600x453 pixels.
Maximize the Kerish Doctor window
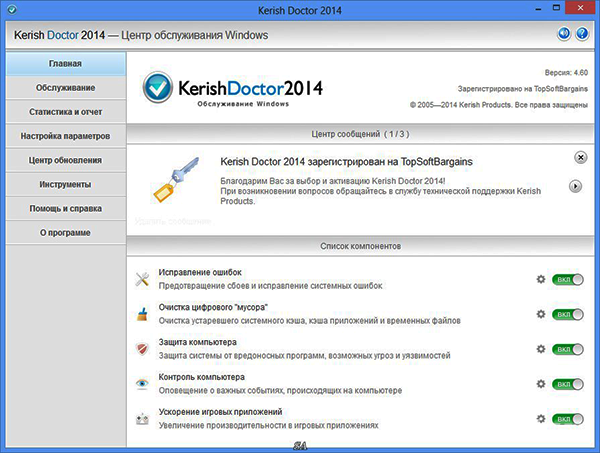pos(556,8)
